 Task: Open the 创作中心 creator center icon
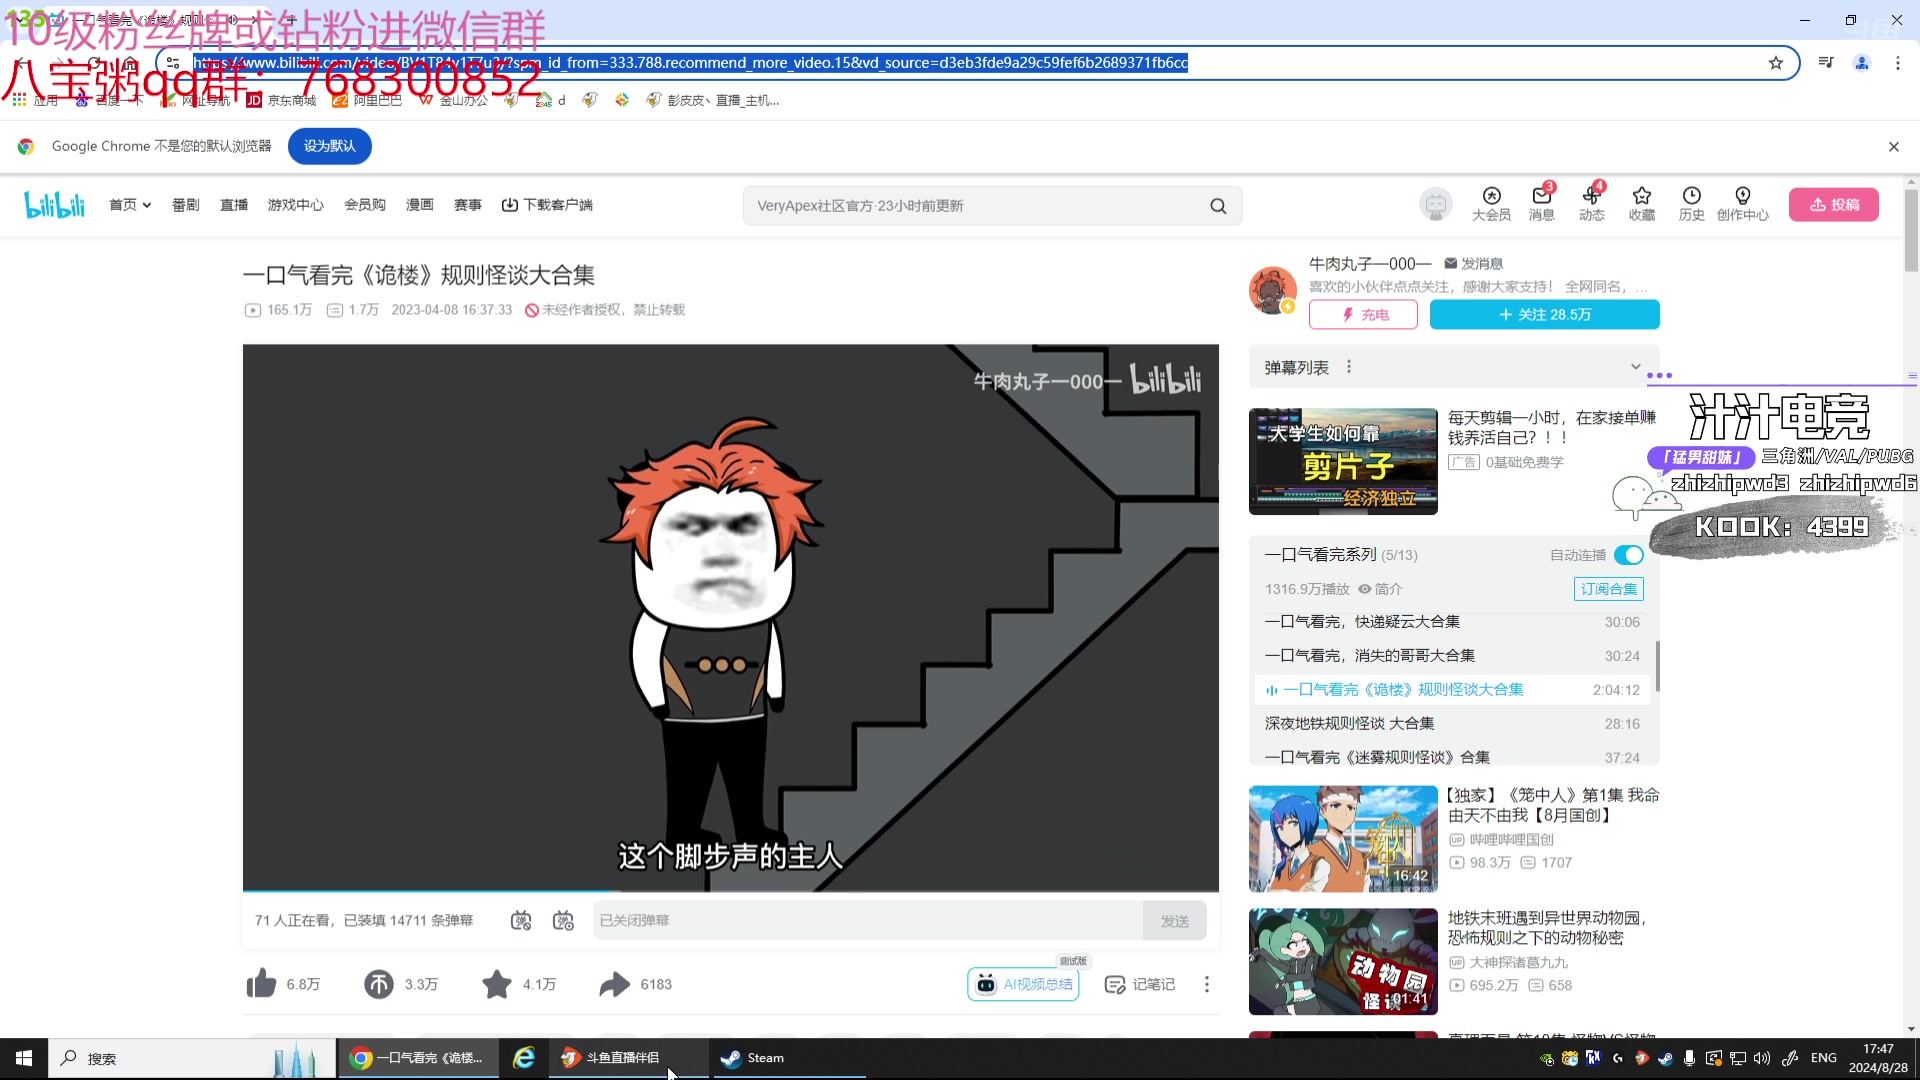[1743, 204]
